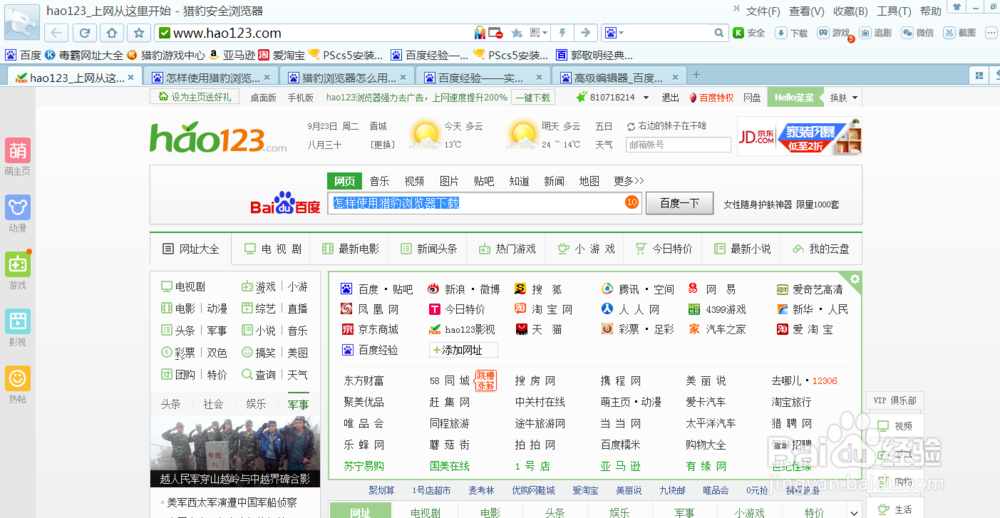Open the 游戏 games toolbar icon
This screenshot has width=1000, height=518.
pos(834,33)
